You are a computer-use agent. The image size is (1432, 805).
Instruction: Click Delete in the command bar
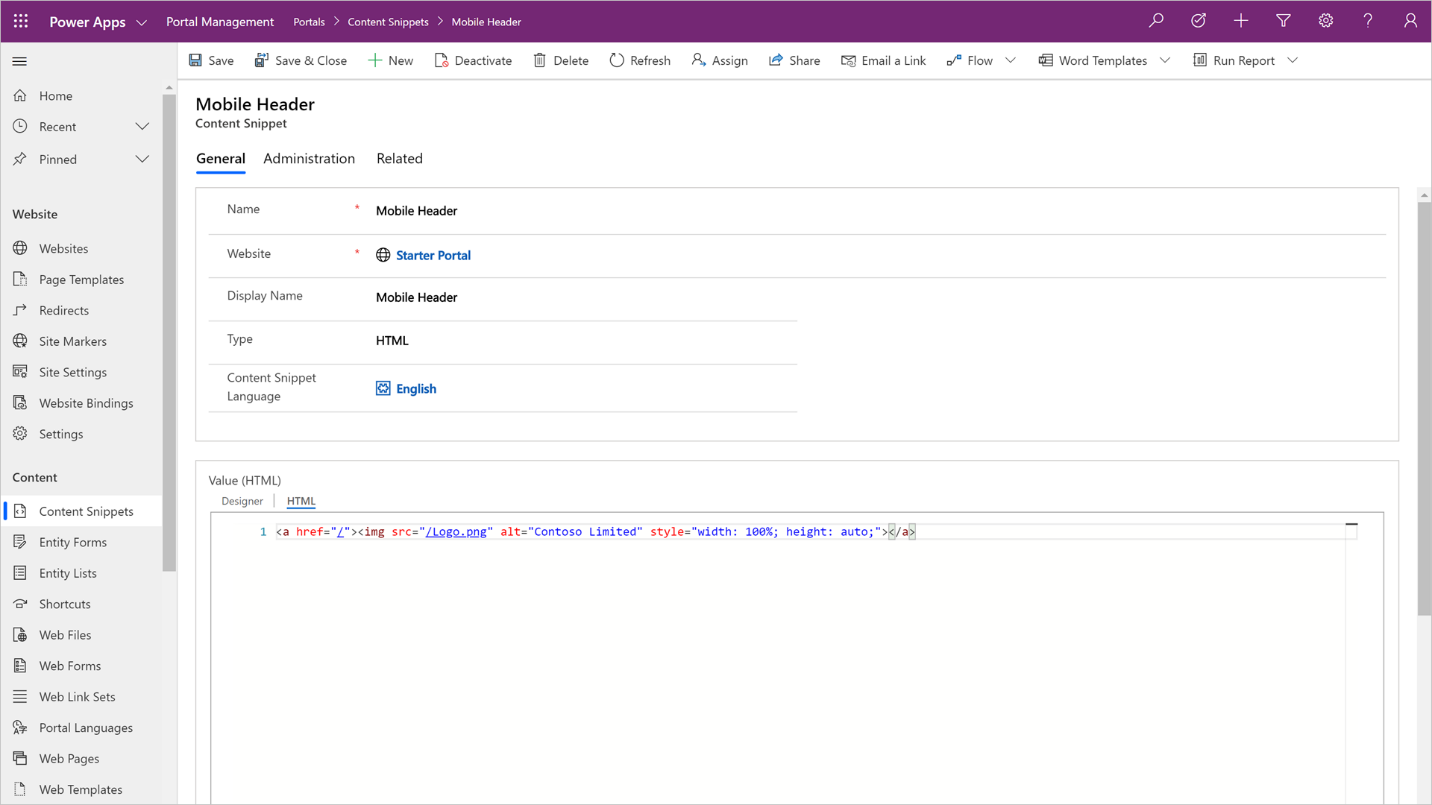pos(561,61)
